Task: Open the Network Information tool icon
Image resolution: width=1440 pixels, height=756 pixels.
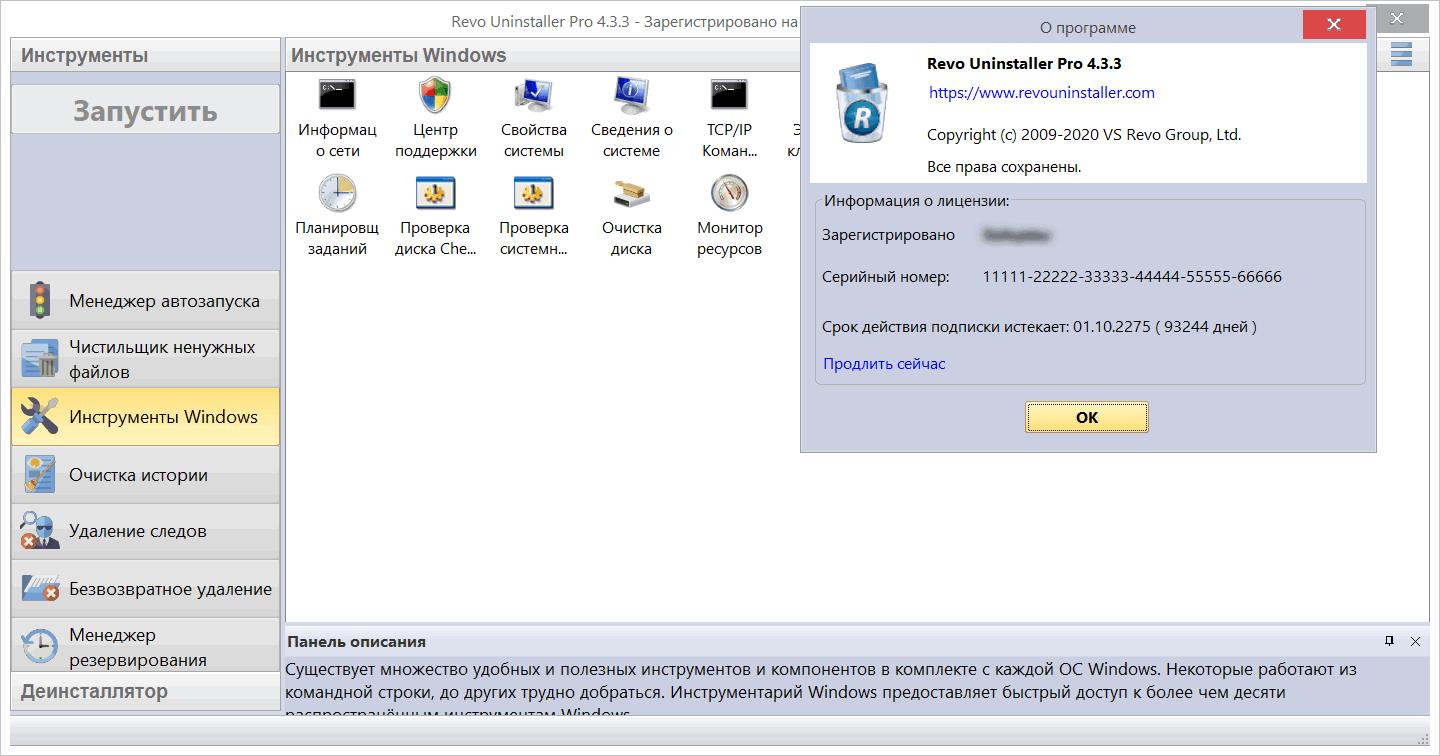Action: (x=337, y=97)
